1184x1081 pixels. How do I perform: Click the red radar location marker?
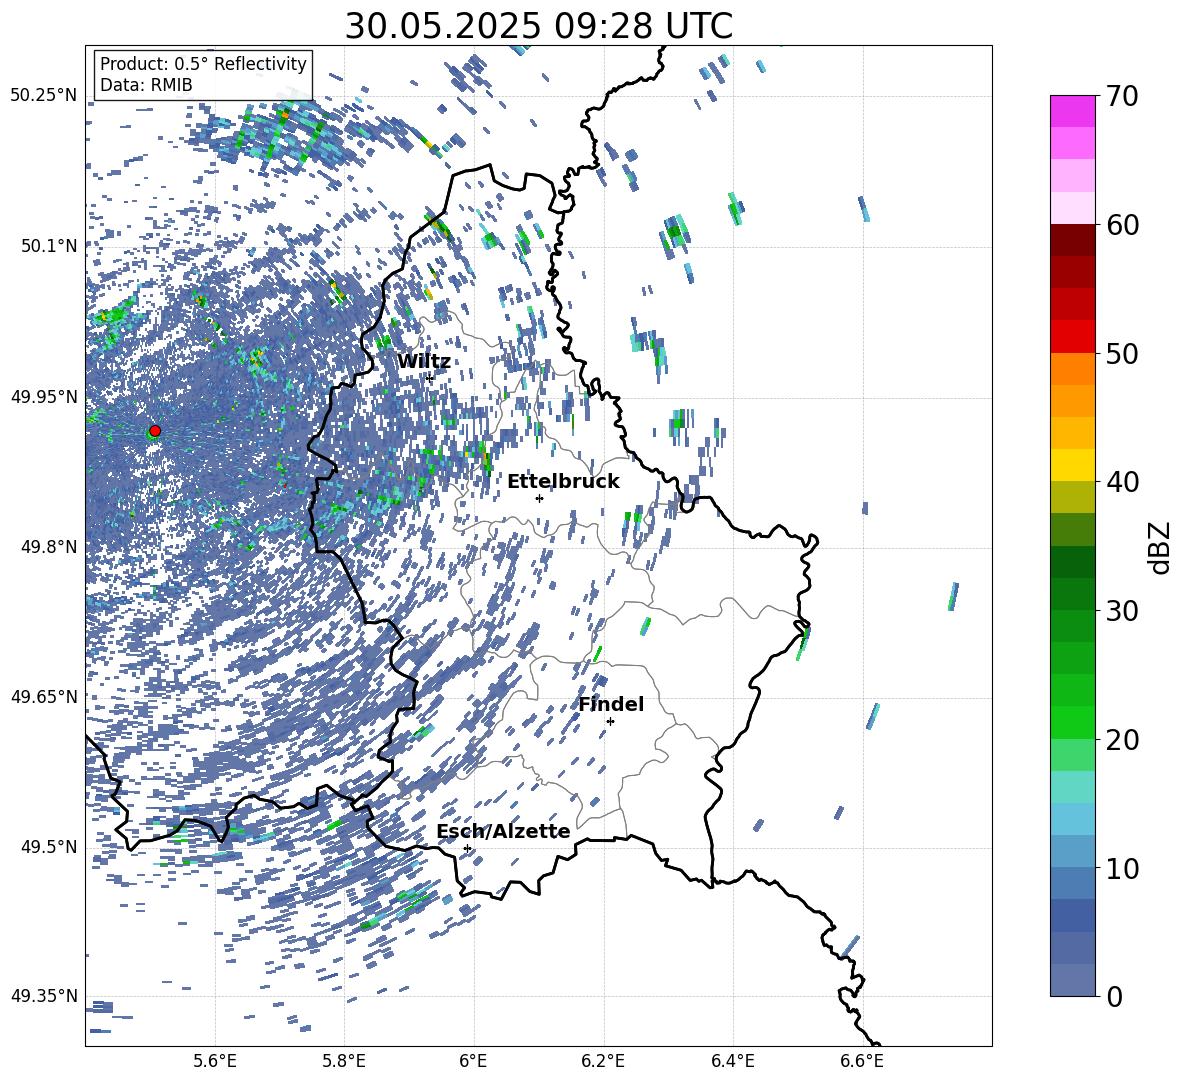tap(155, 431)
